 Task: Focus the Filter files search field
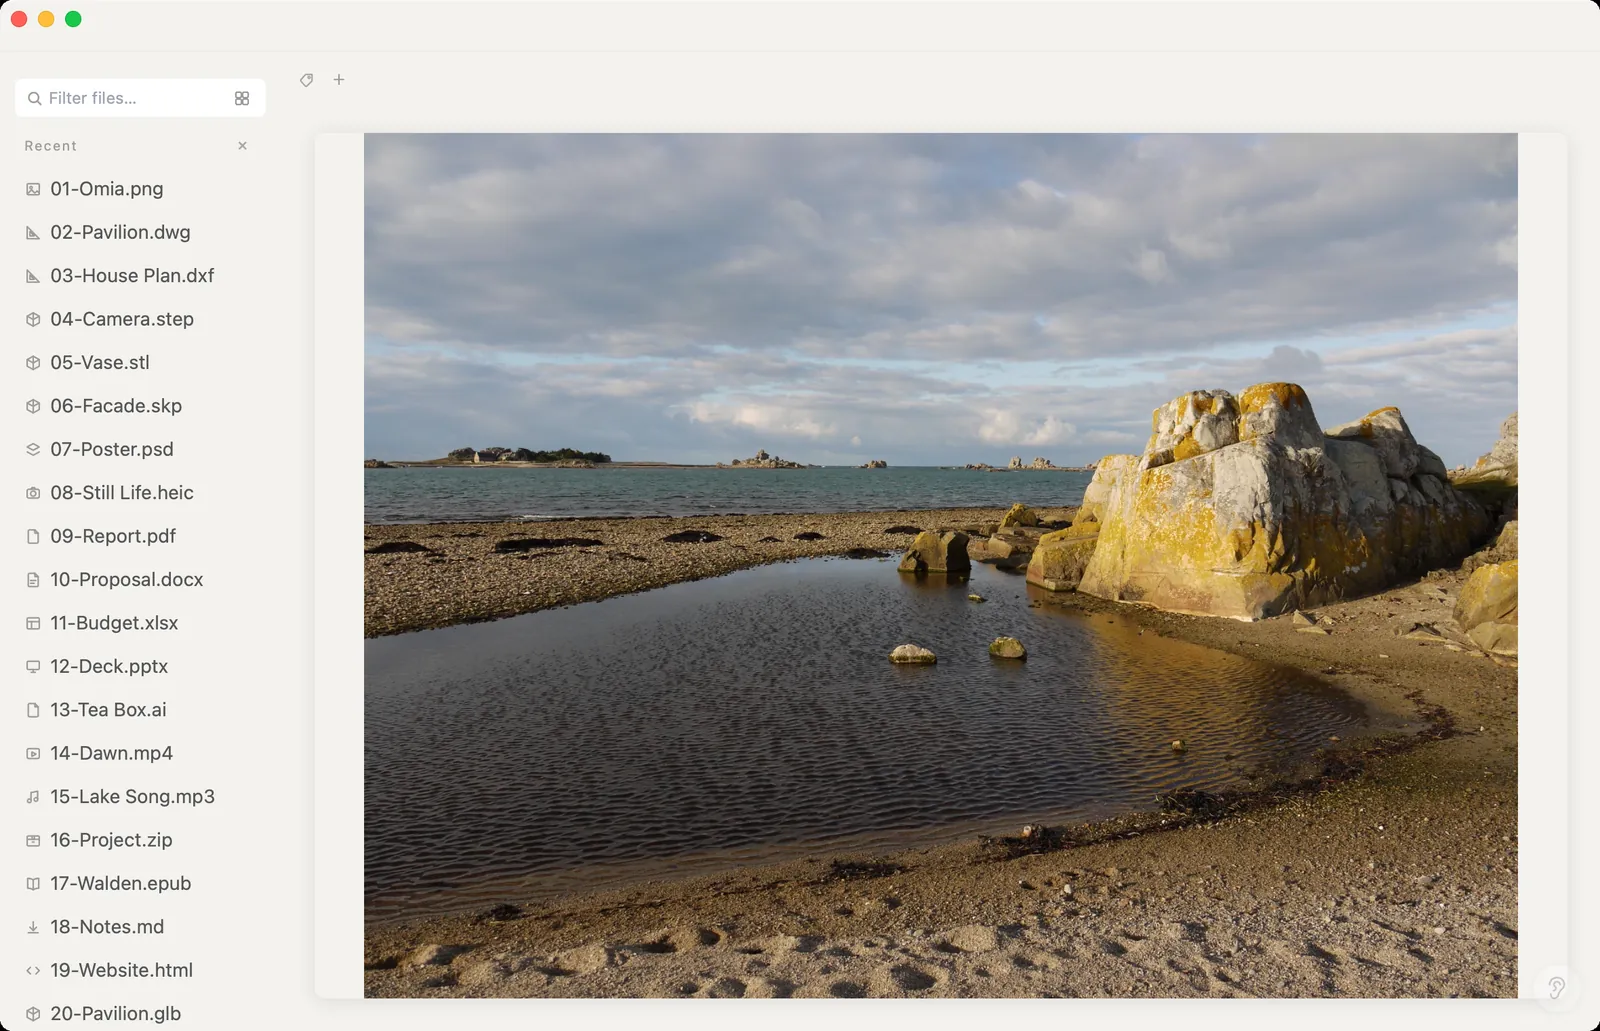(x=140, y=98)
